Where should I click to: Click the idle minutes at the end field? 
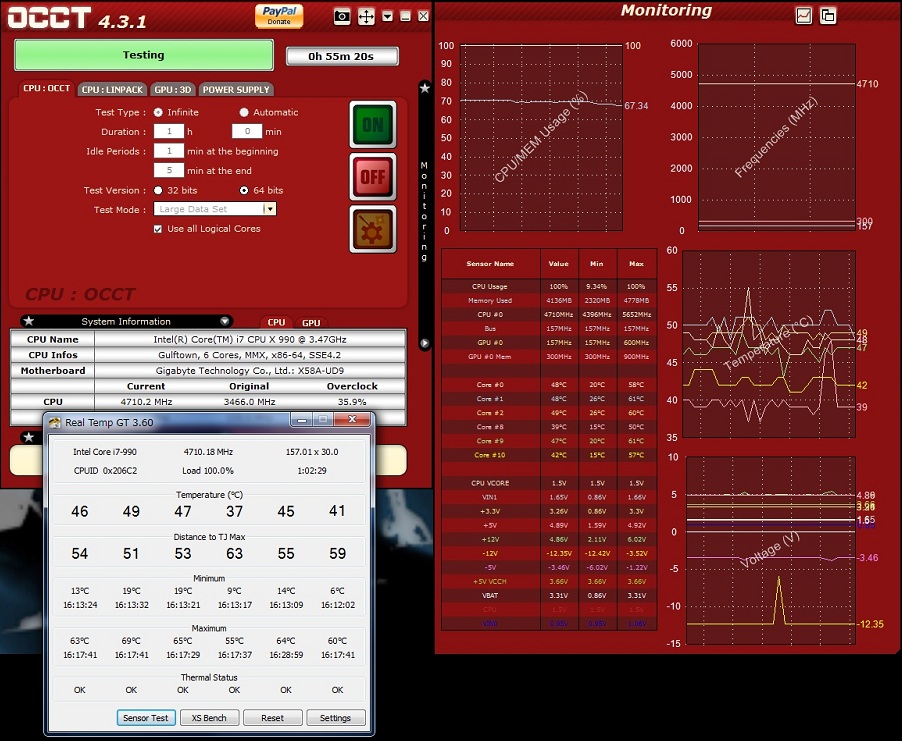pos(169,170)
